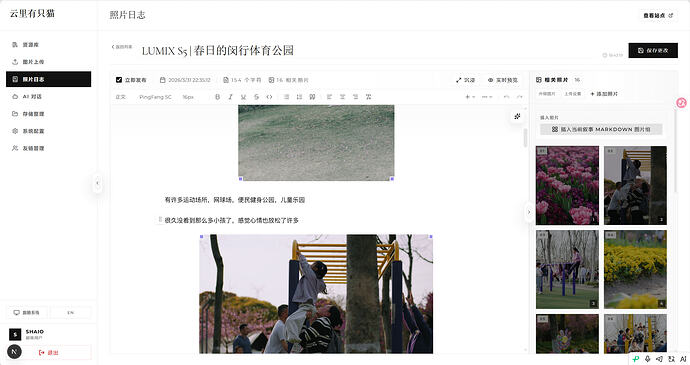This screenshot has height=365, width=690.
Task: Apply strikethrough formatting
Action: pyautogui.click(x=256, y=97)
